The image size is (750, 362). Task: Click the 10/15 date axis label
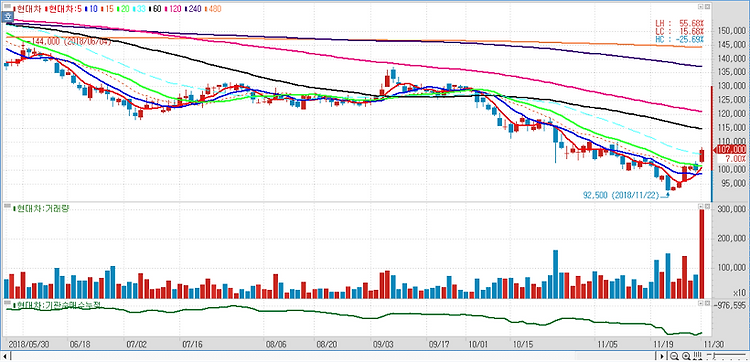click(523, 343)
